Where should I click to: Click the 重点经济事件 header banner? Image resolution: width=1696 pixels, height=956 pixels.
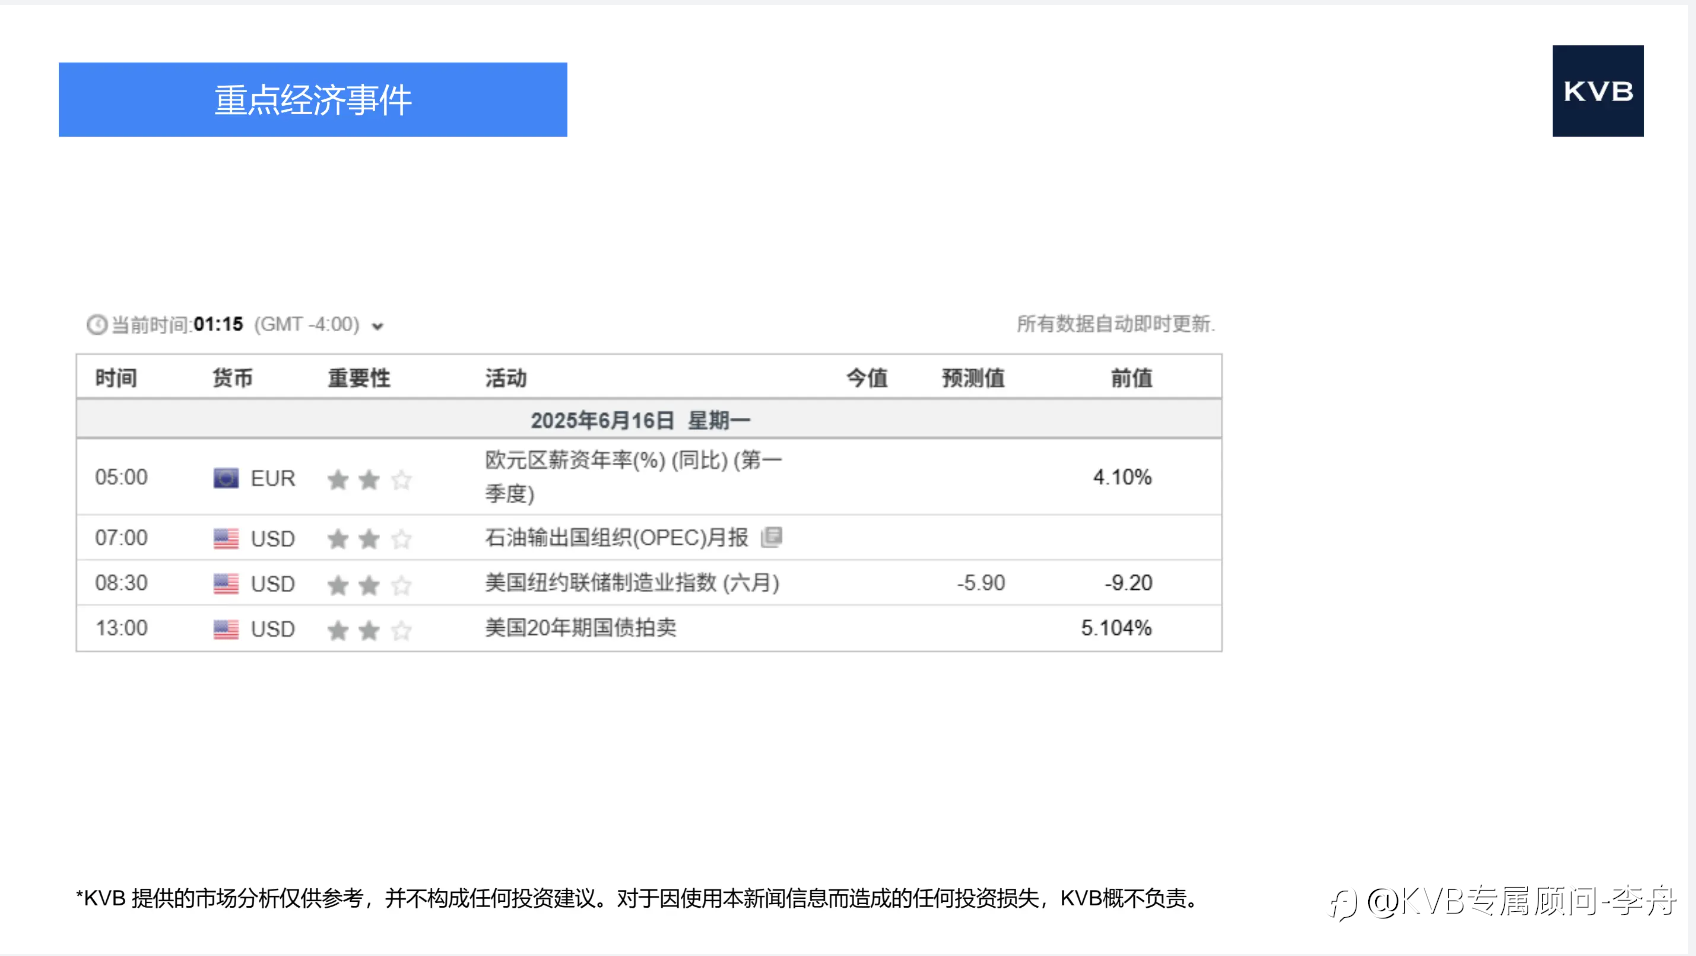313,100
